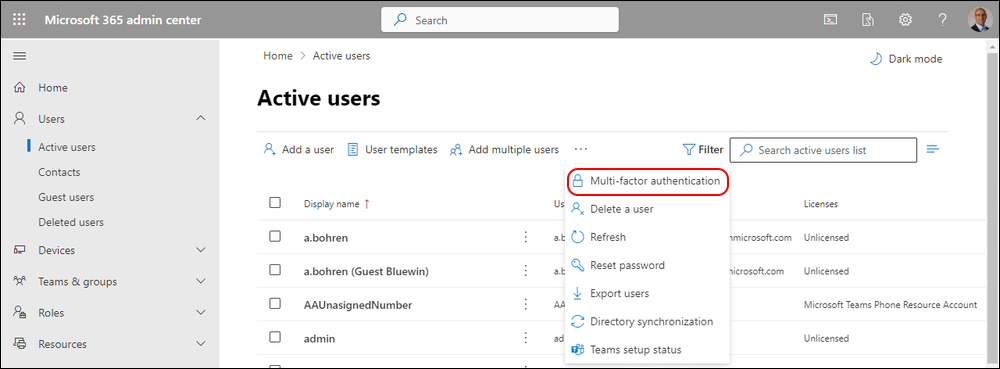Viewport: 1000px width, 369px height.
Task: Open the account profile picture
Action: pyautogui.click(x=980, y=20)
